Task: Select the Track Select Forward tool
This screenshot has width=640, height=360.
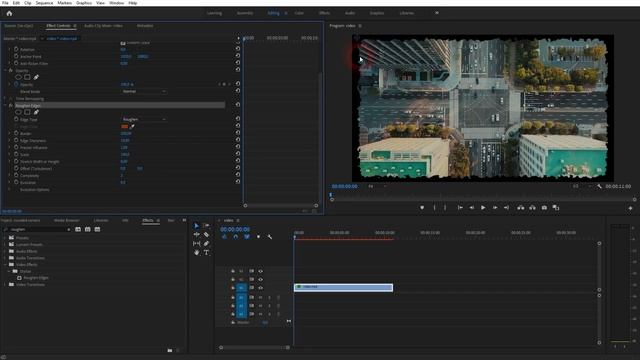Action: pyautogui.click(x=206, y=225)
